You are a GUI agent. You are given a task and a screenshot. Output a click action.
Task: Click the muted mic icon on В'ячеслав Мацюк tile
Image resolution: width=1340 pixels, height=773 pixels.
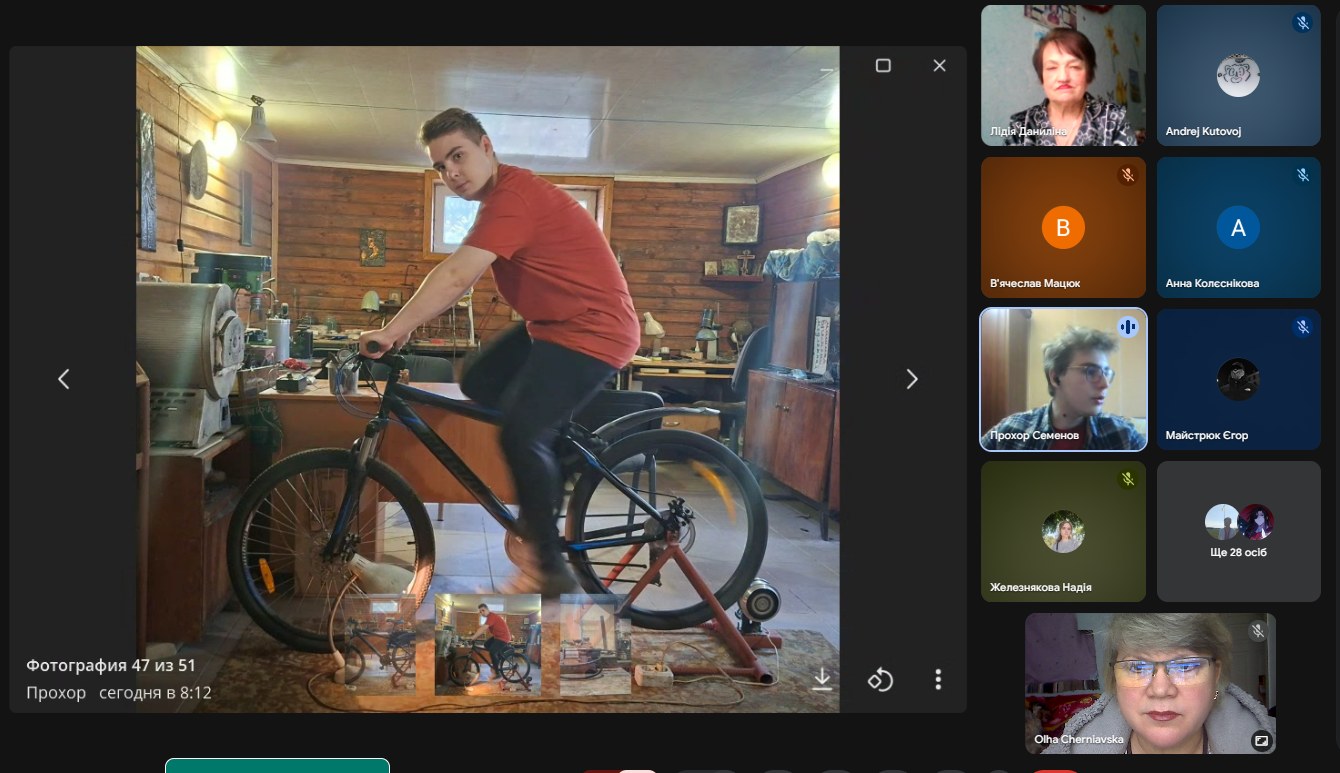coord(1127,175)
